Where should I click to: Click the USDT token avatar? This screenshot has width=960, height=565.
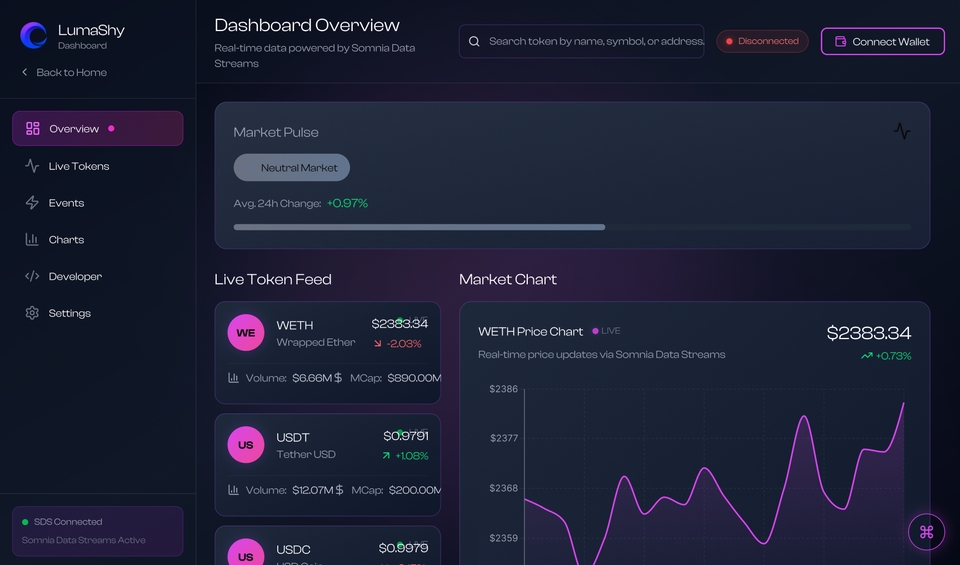click(x=246, y=445)
